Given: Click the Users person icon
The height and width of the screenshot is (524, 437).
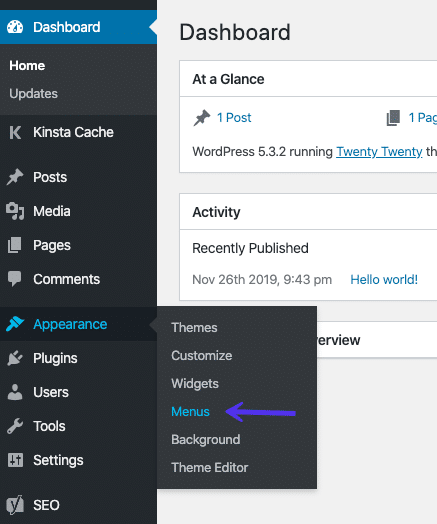Looking at the screenshot, I should click(x=15, y=392).
